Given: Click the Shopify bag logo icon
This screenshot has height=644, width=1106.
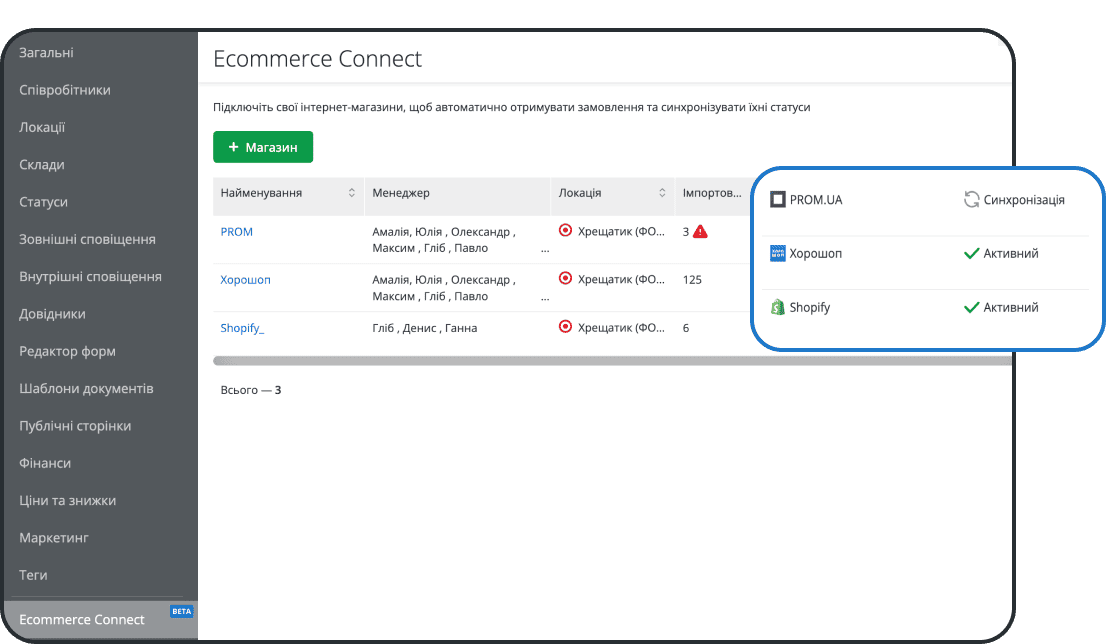Looking at the screenshot, I should click(x=777, y=308).
